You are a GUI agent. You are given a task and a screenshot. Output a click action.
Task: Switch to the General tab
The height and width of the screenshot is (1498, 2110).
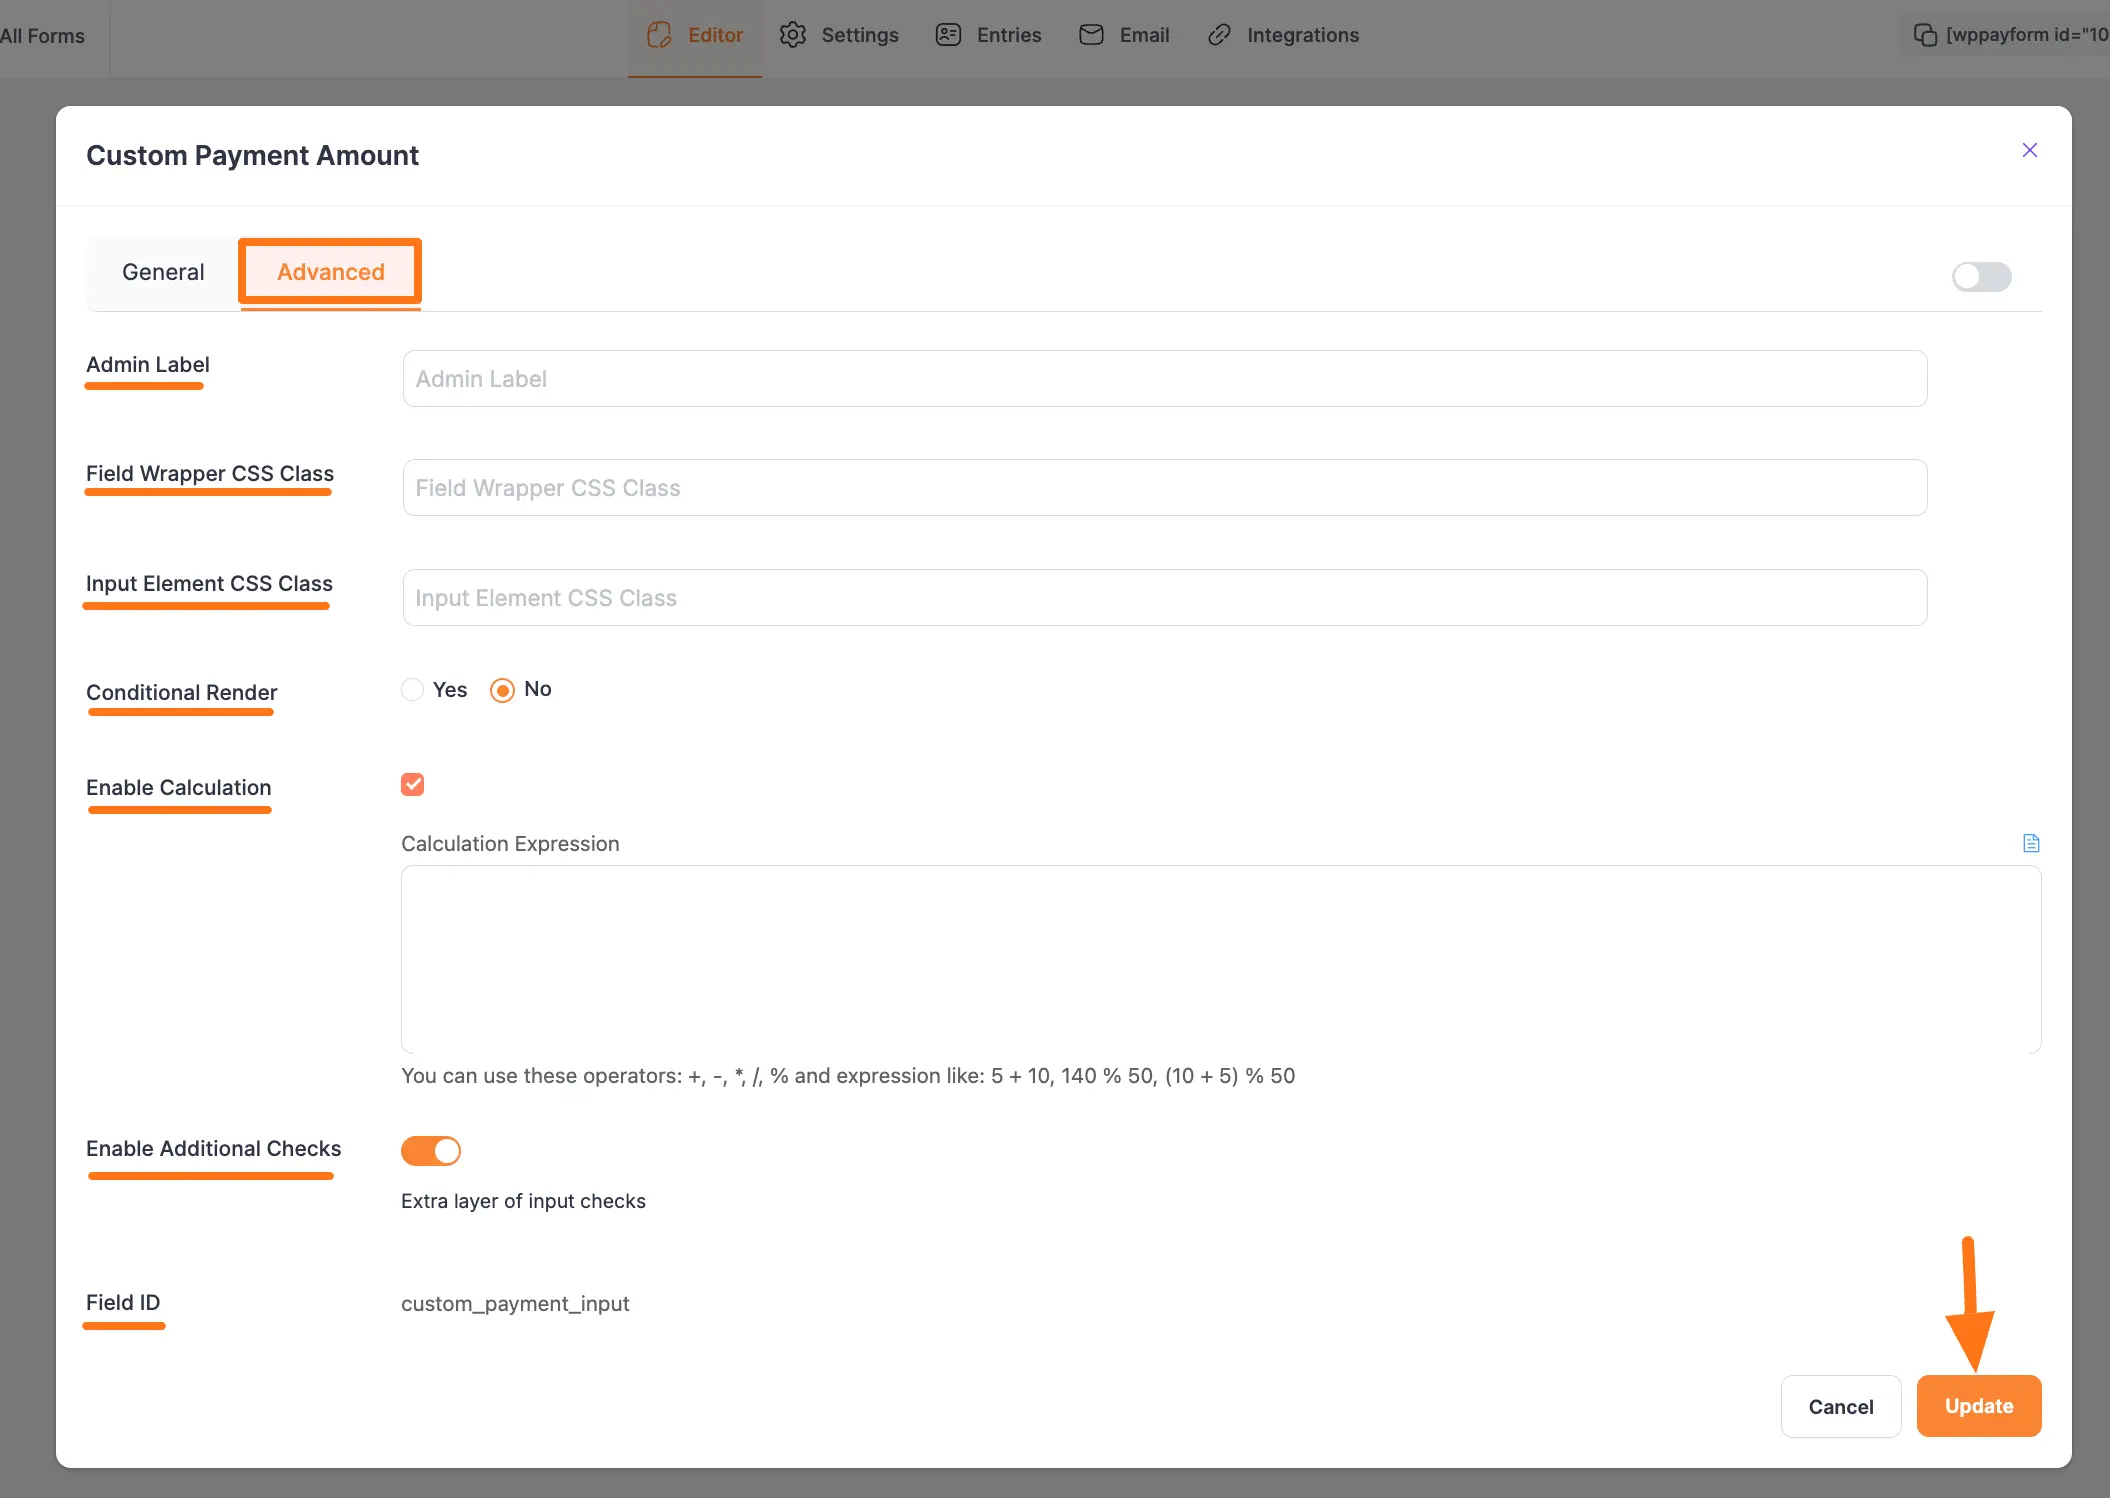pos(163,272)
